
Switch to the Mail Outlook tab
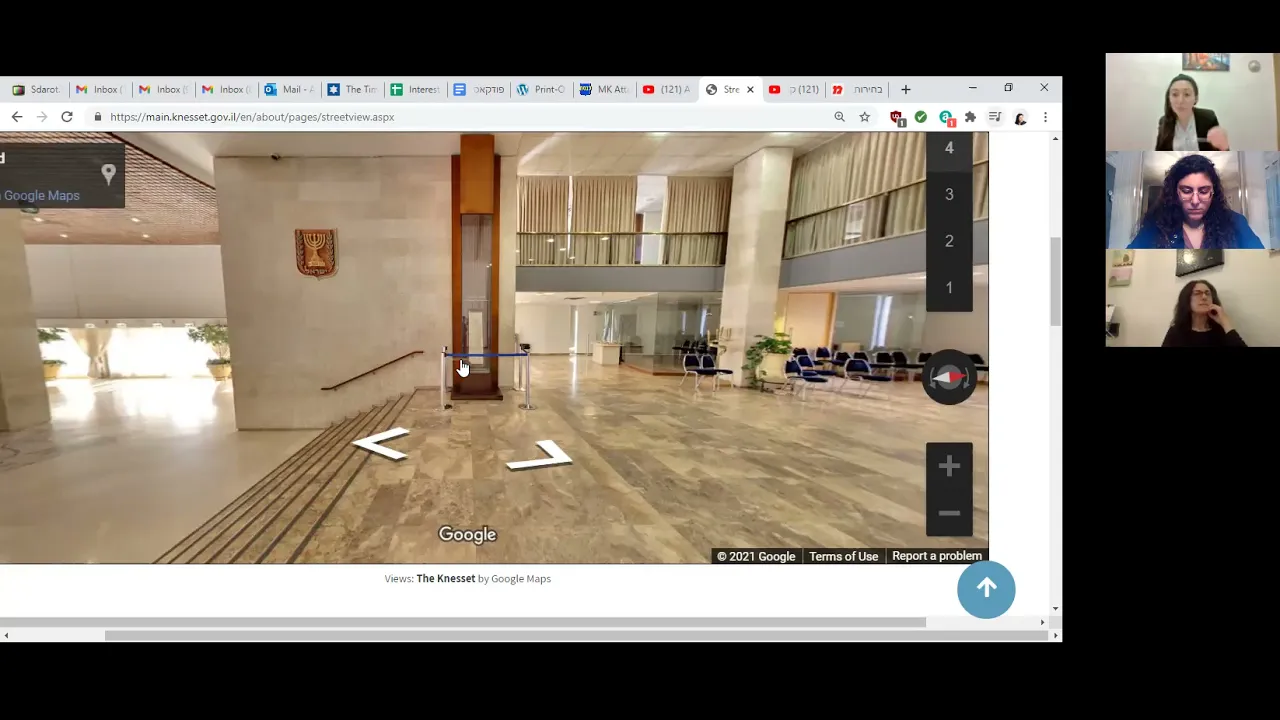(x=290, y=89)
